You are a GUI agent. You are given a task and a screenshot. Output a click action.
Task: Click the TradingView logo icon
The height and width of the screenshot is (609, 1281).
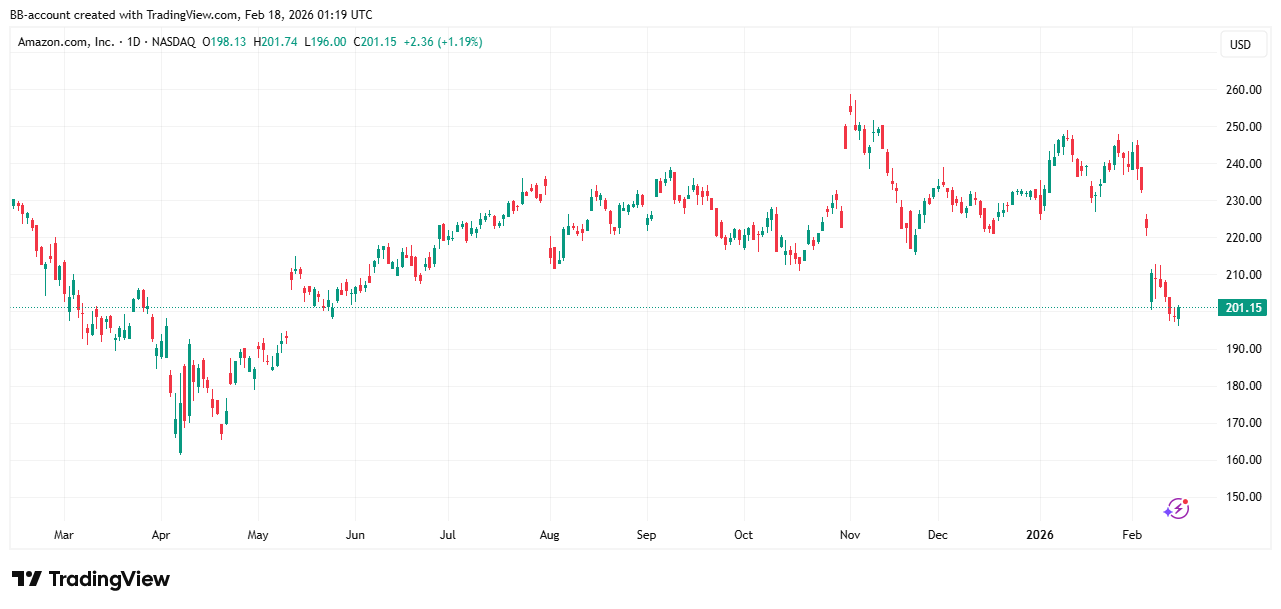pyautogui.click(x=26, y=579)
